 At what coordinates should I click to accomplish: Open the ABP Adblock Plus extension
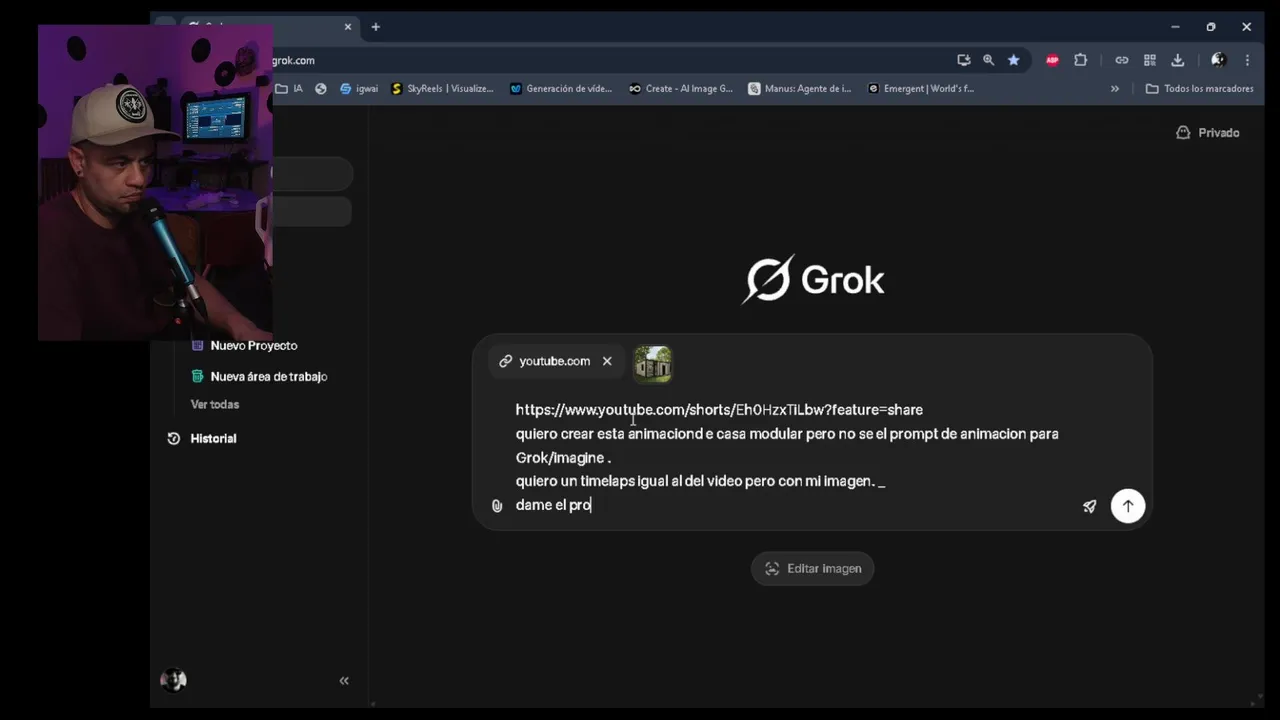(1052, 60)
